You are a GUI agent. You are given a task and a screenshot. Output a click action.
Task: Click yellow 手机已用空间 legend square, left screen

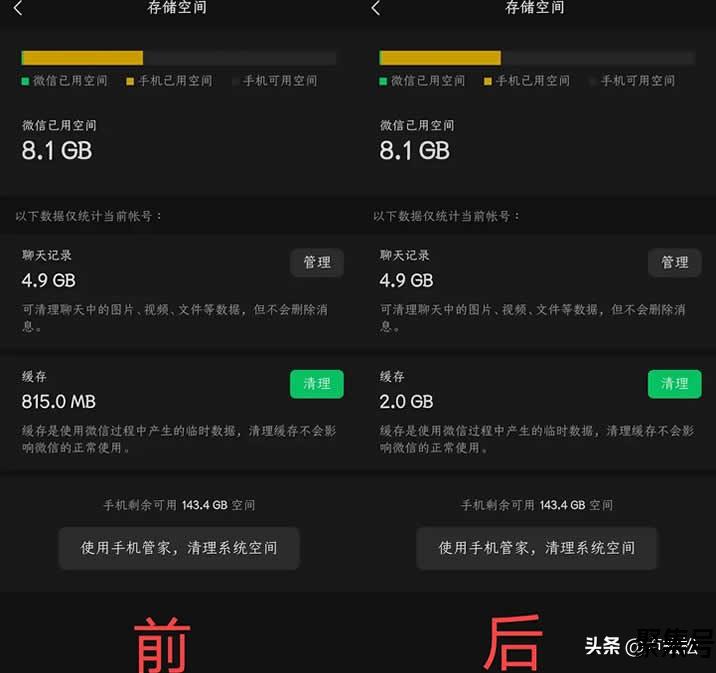[130, 81]
